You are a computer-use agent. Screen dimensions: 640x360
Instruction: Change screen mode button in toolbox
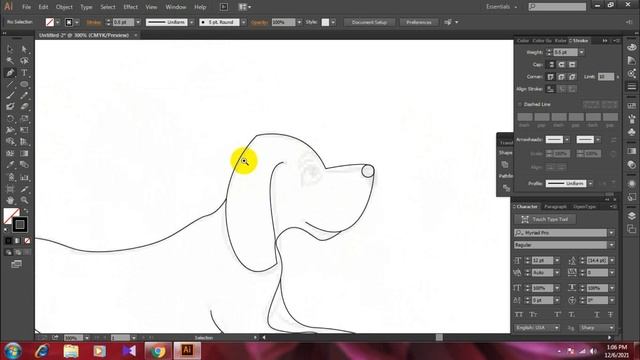[16, 264]
